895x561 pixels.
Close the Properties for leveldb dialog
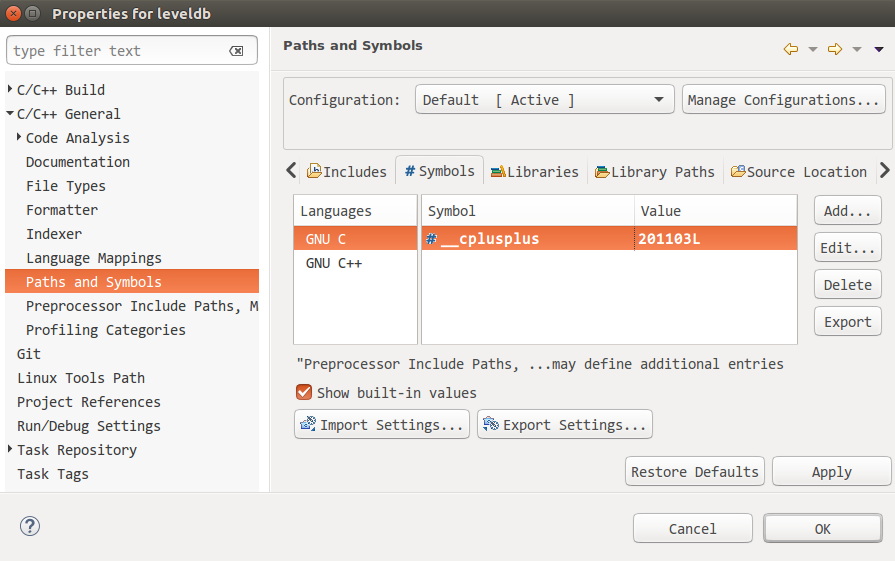click(x=14, y=13)
